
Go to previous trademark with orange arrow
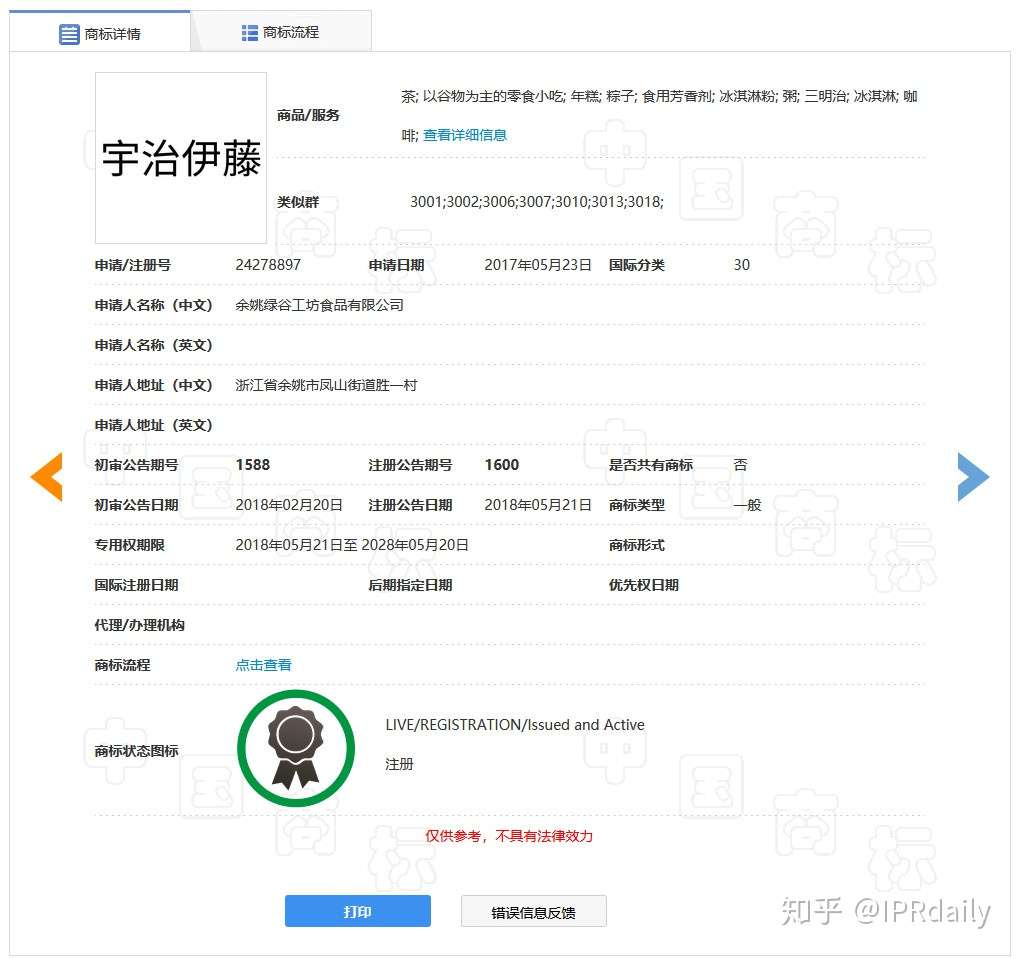point(46,477)
